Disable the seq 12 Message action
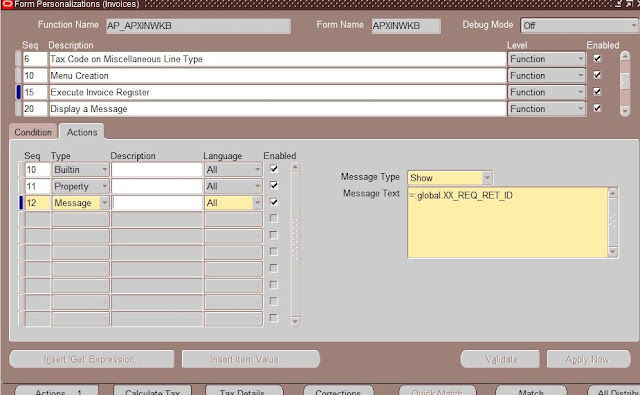640x395 pixels. tap(274, 202)
